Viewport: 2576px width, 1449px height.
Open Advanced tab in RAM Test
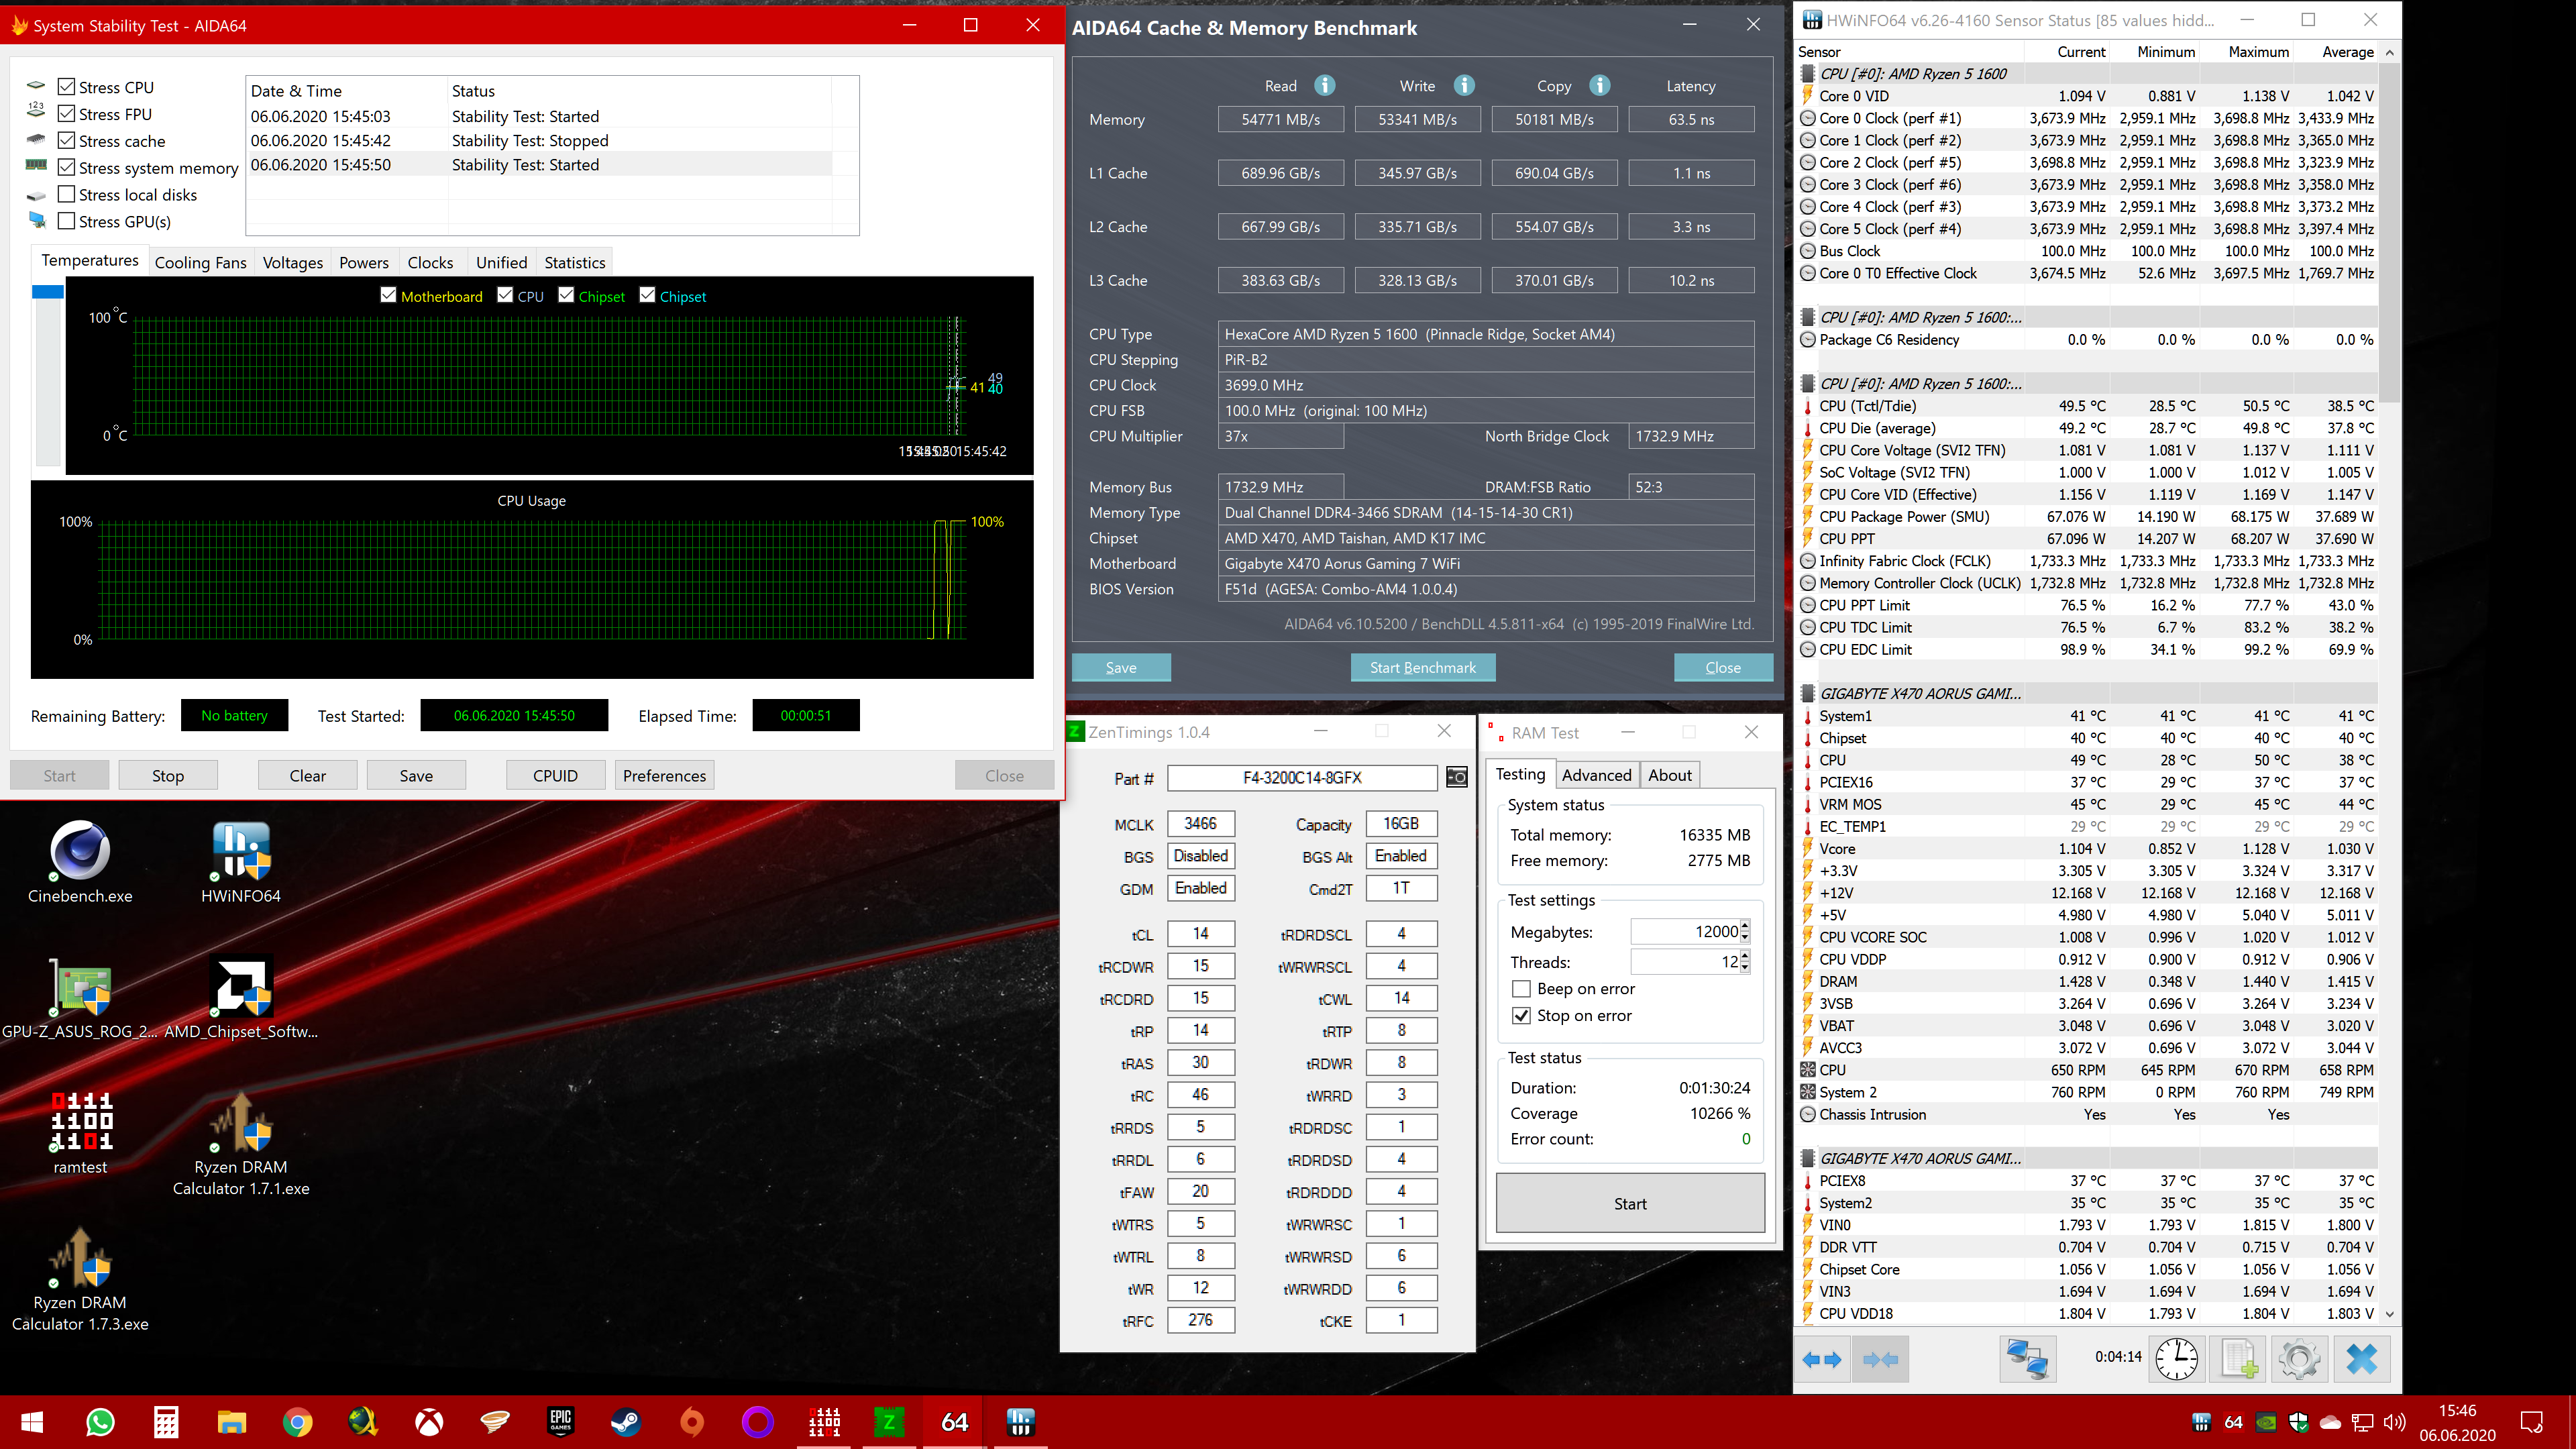1596,775
